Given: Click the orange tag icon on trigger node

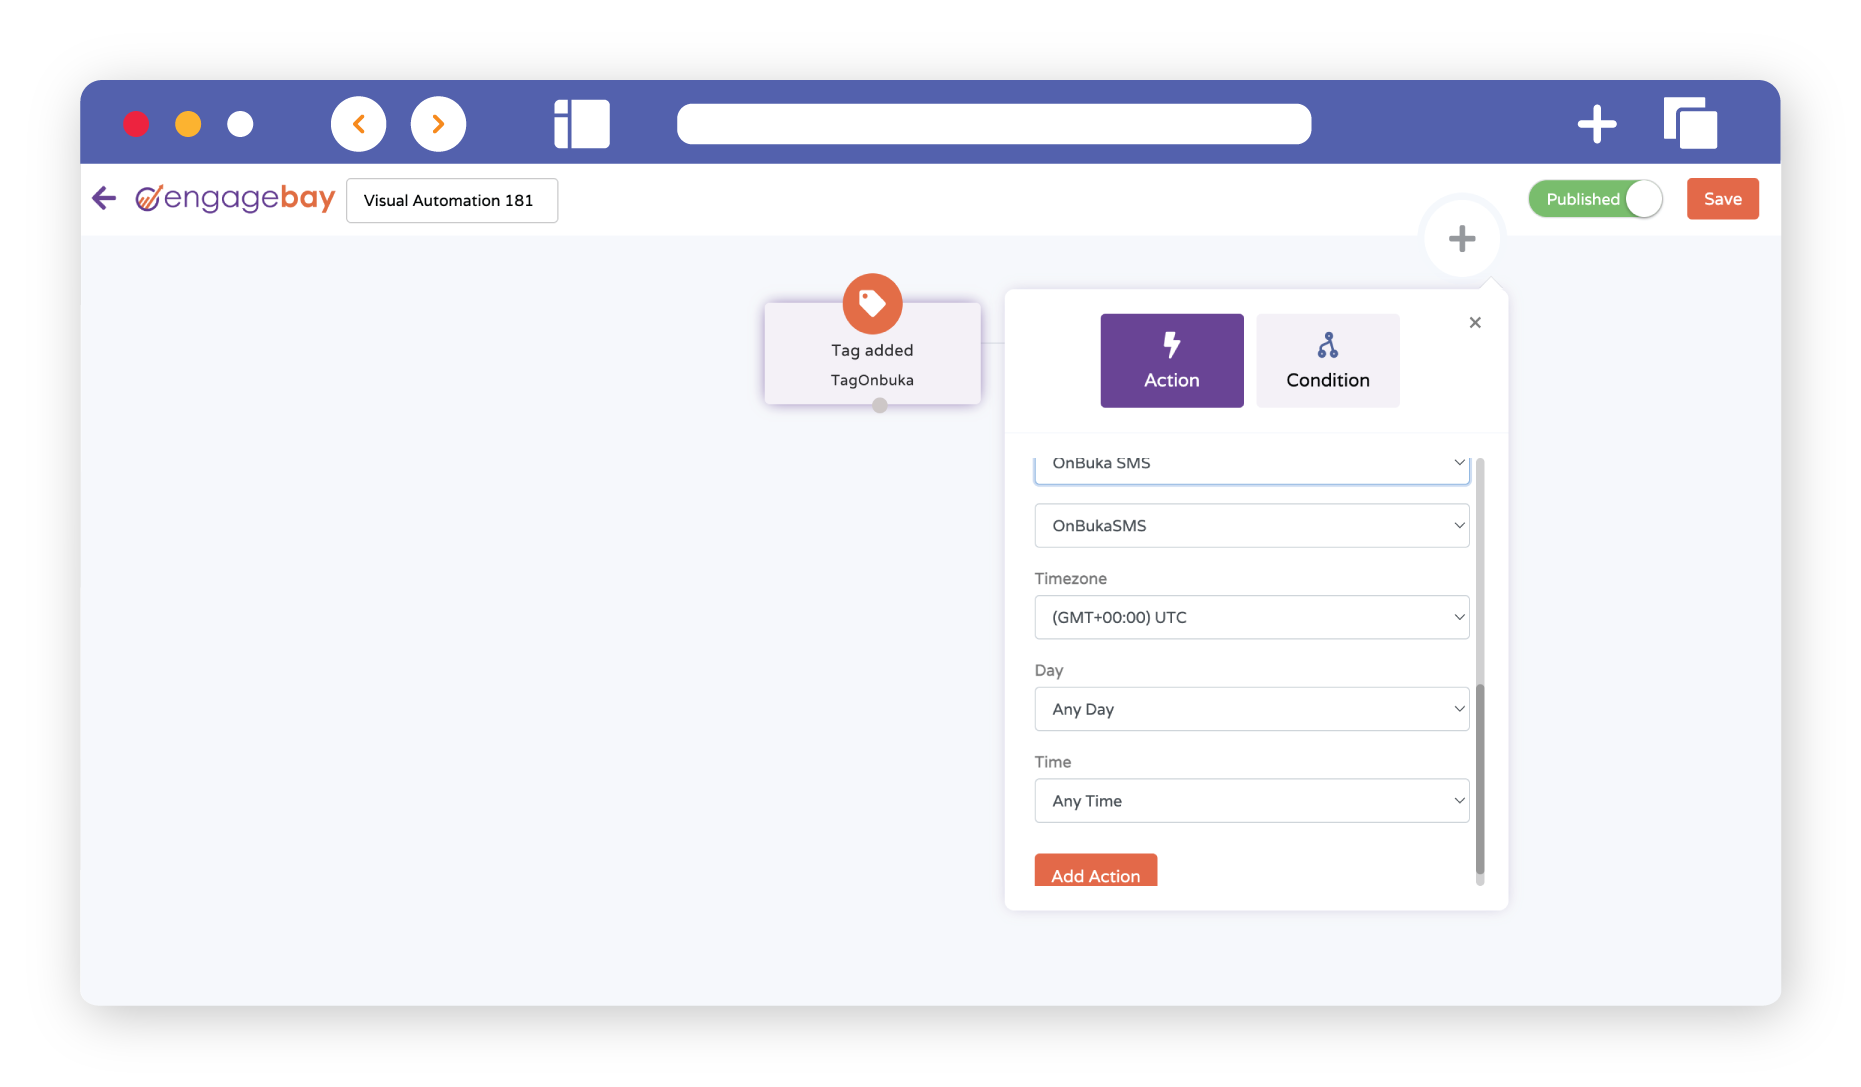Looking at the screenshot, I should [x=872, y=303].
